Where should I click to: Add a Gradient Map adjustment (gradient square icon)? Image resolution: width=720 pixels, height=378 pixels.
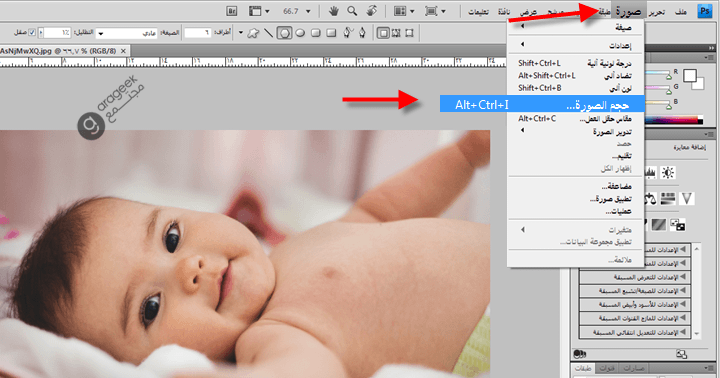point(658,225)
